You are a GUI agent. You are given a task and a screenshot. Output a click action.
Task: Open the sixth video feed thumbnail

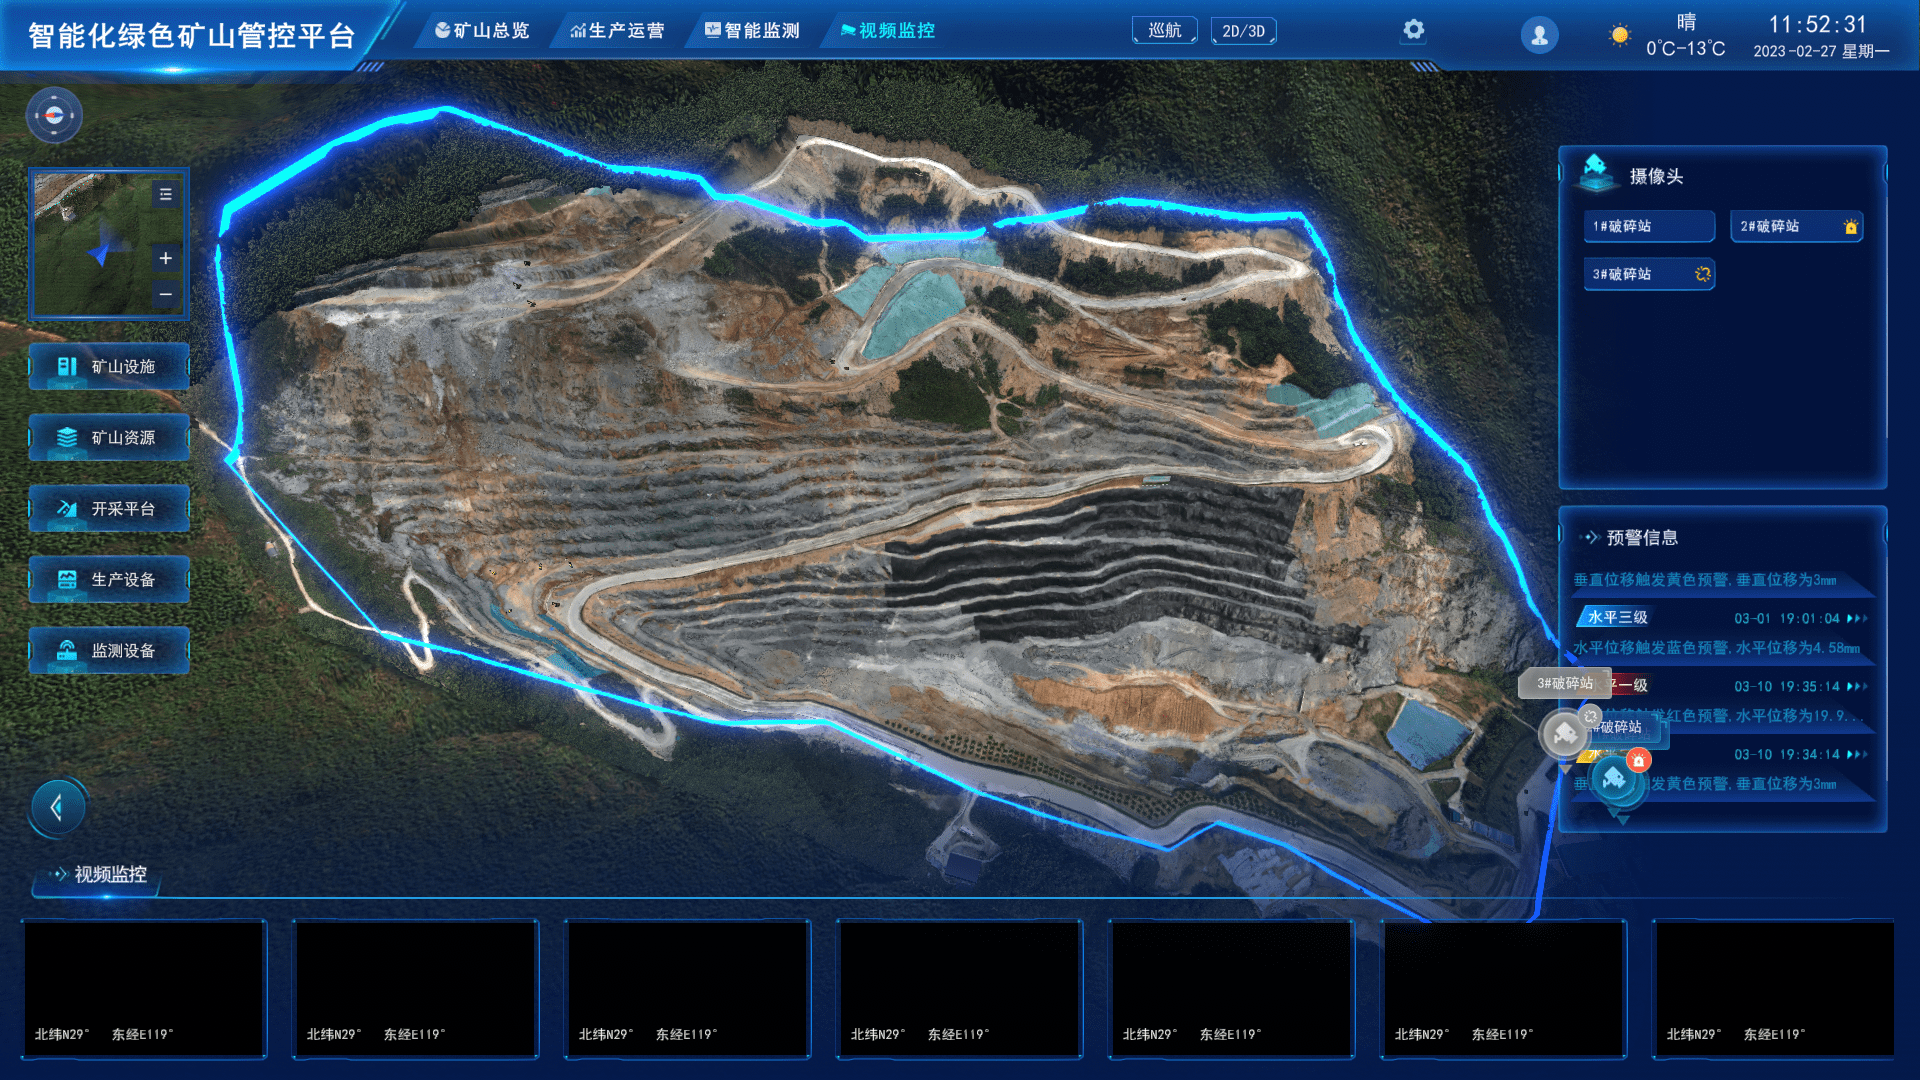pos(1504,988)
